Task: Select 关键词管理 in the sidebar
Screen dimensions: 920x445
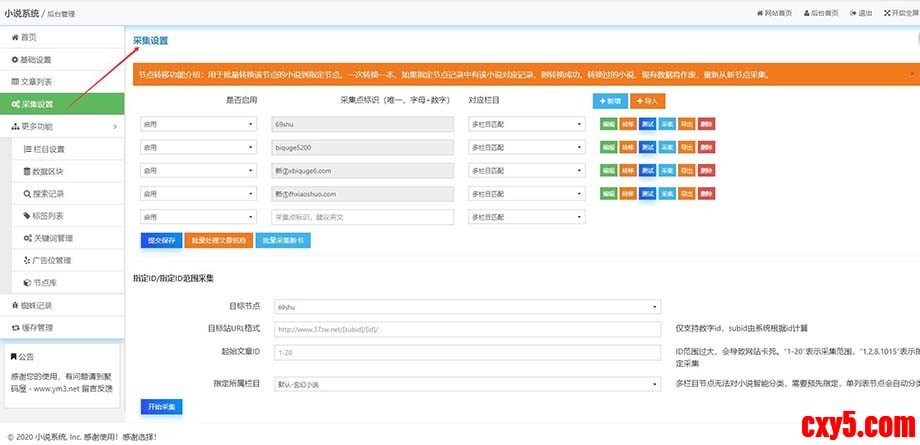Action: 73,238
